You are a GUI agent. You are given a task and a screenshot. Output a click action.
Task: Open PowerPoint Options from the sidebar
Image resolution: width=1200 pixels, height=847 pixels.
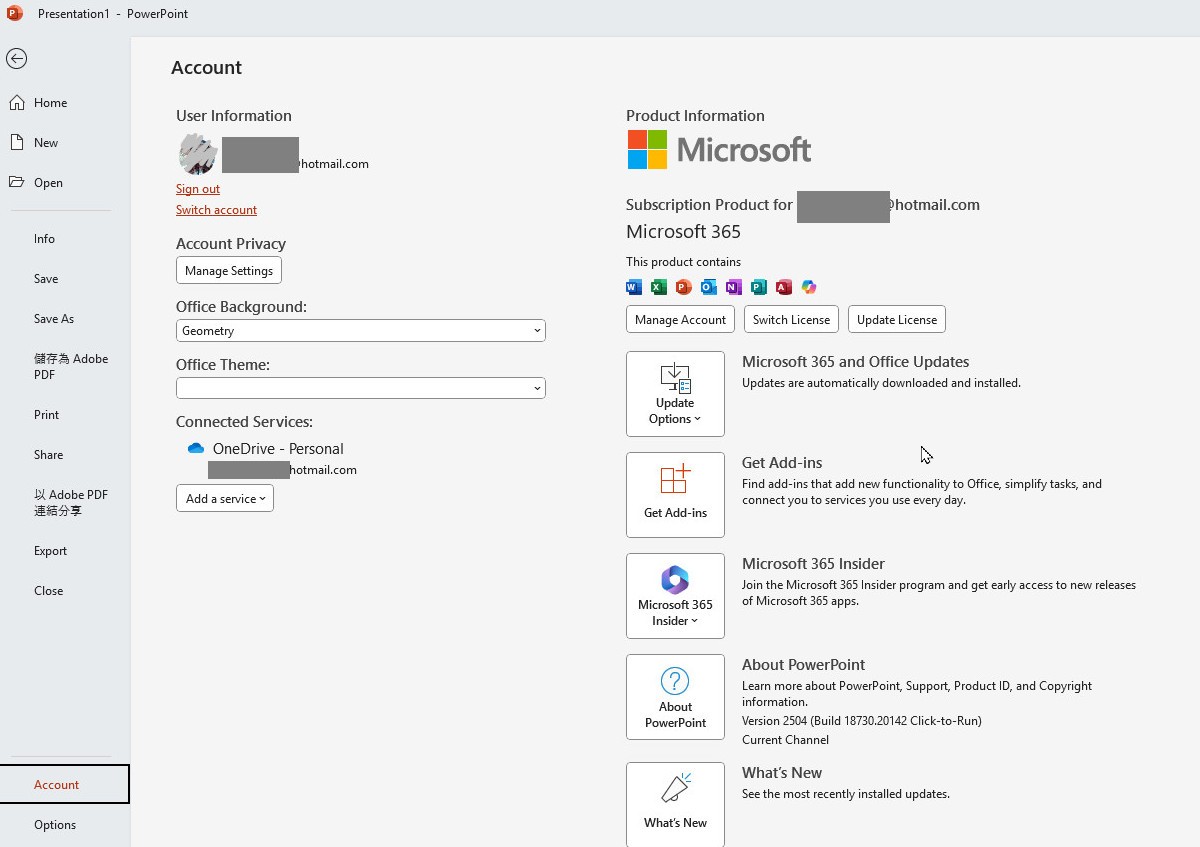pos(54,824)
